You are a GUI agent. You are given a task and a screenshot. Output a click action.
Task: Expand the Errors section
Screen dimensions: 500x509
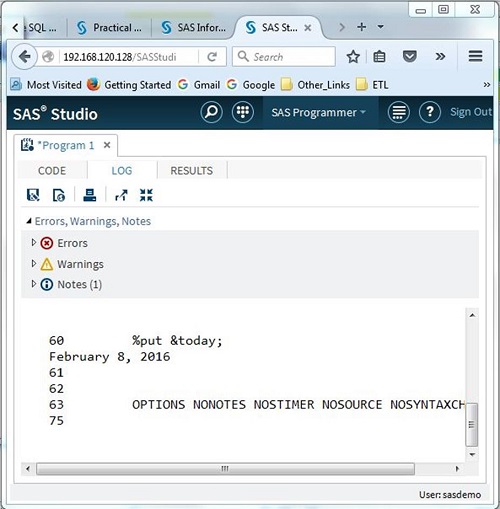(x=34, y=243)
